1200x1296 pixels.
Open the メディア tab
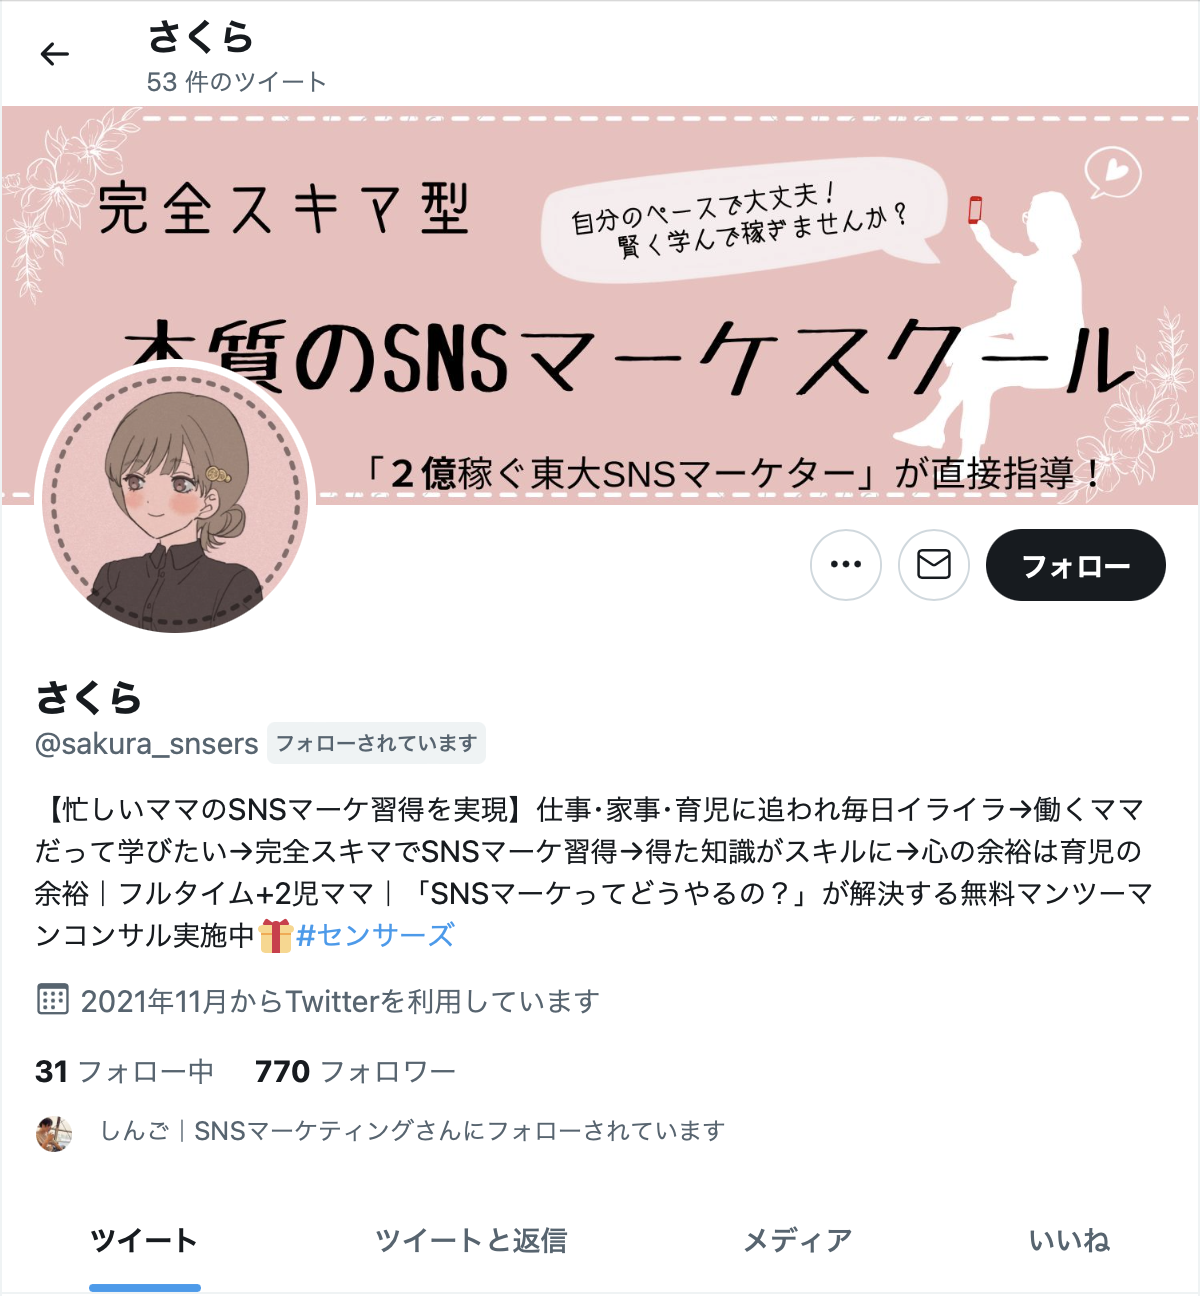798,1241
